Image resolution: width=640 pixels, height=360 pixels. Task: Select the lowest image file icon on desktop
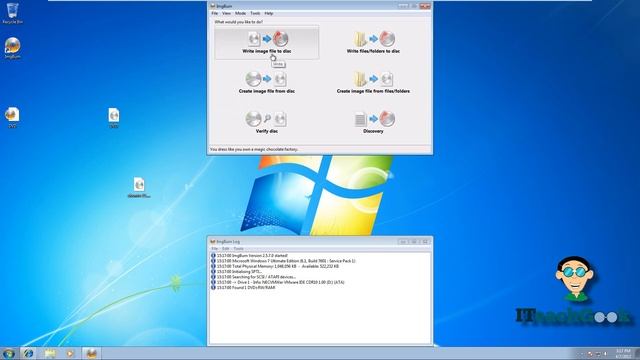pos(139,188)
